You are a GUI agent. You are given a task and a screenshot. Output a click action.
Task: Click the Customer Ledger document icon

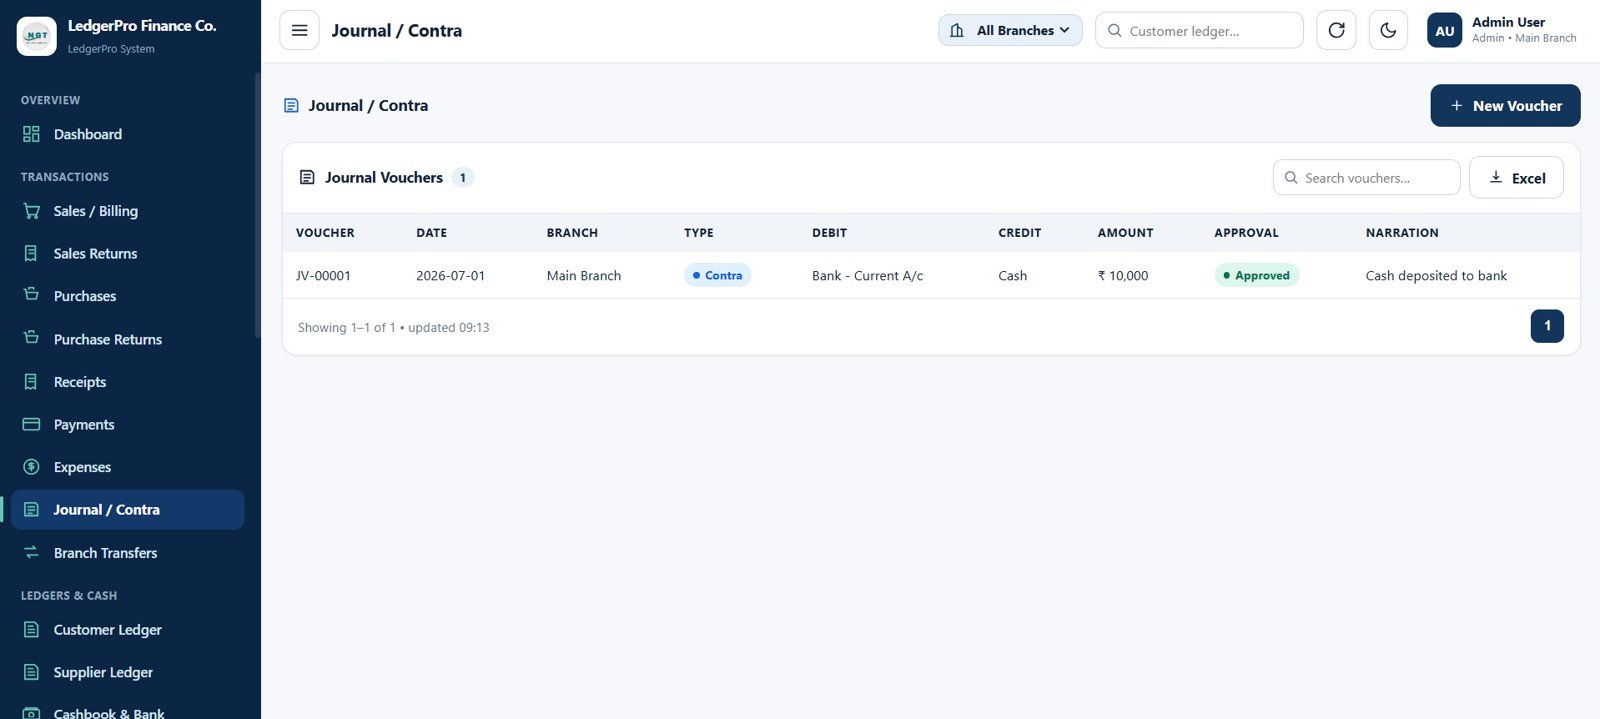pyautogui.click(x=31, y=630)
